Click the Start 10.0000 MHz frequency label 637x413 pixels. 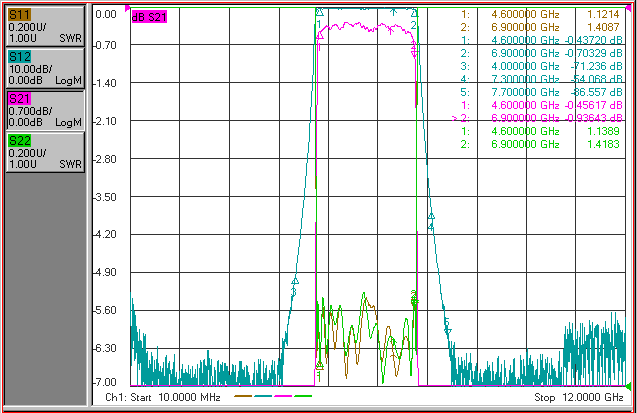(x=175, y=397)
